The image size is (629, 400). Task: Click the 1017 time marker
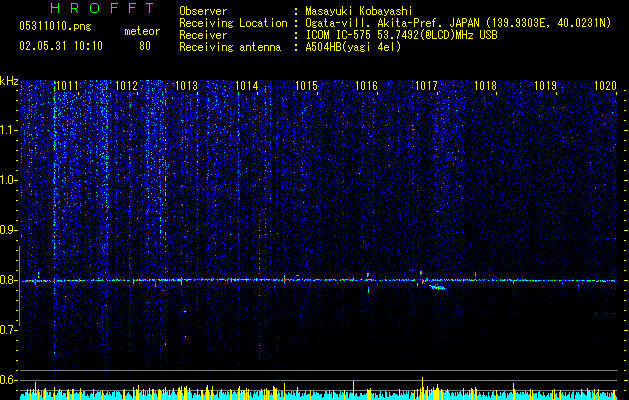[x=426, y=86]
